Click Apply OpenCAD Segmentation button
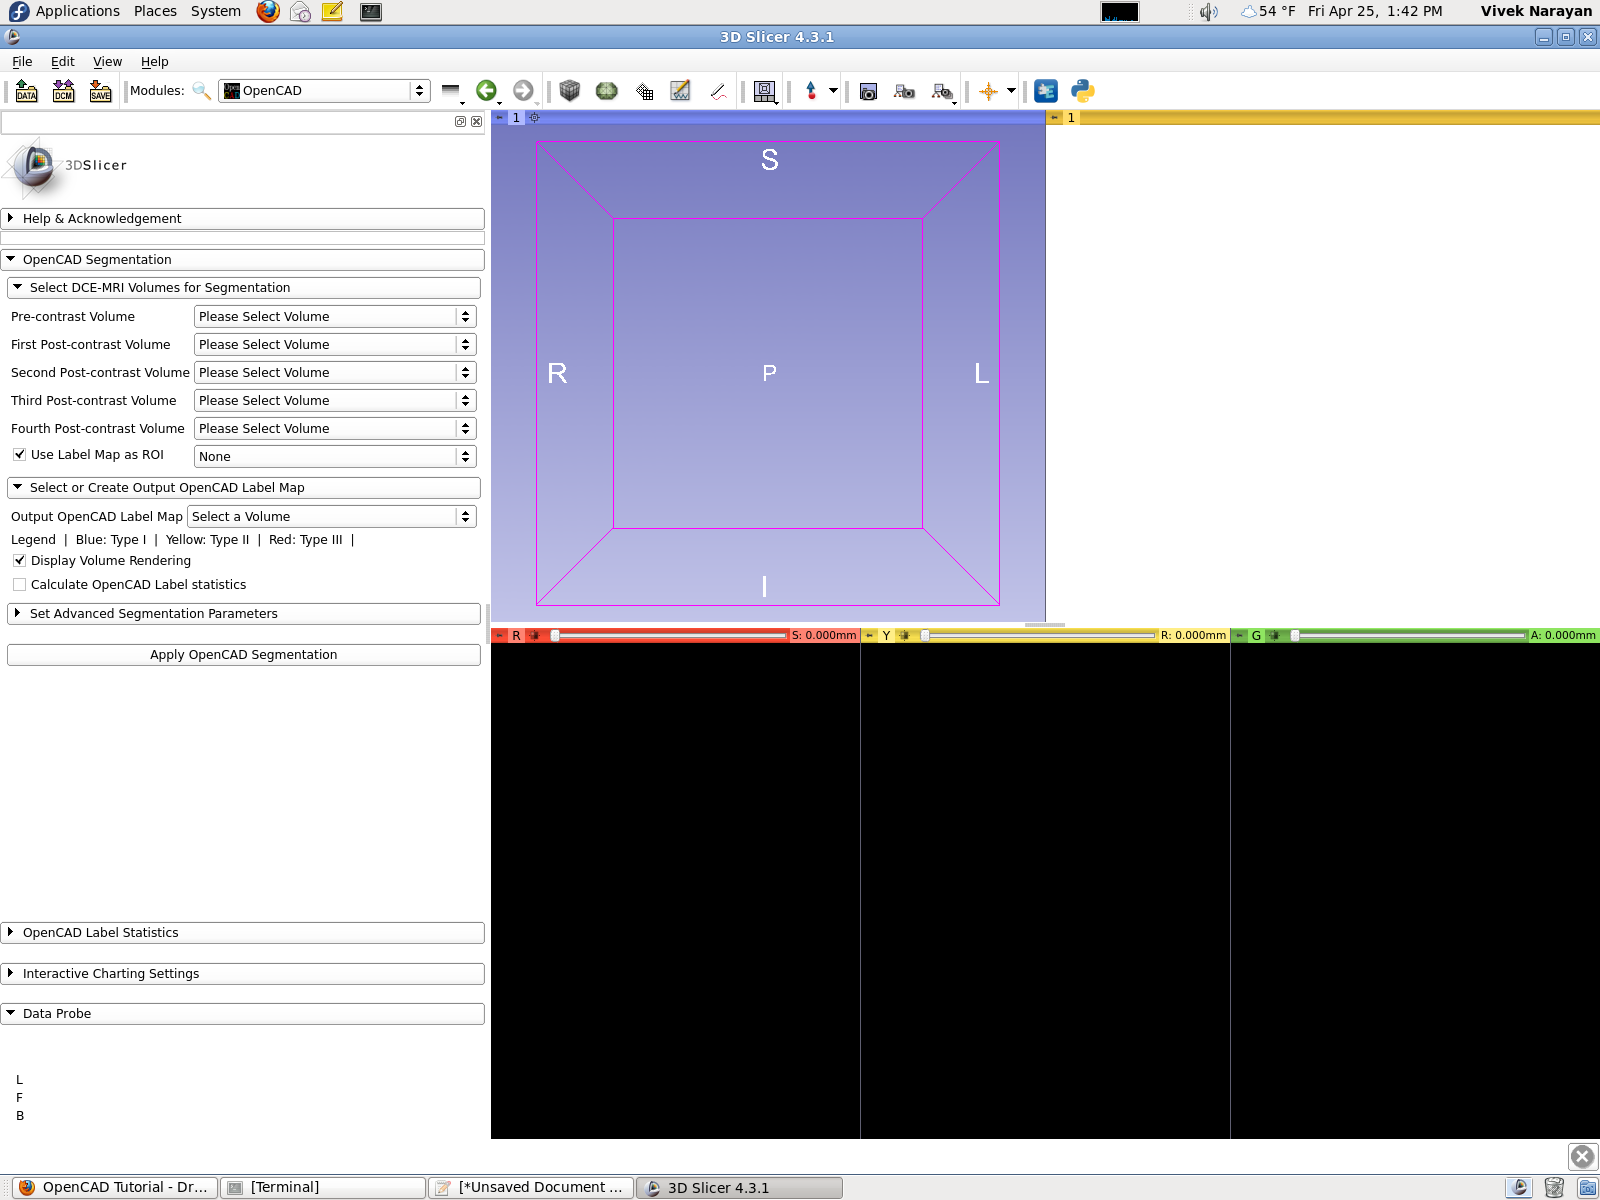The width and height of the screenshot is (1600, 1200). (x=244, y=655)
